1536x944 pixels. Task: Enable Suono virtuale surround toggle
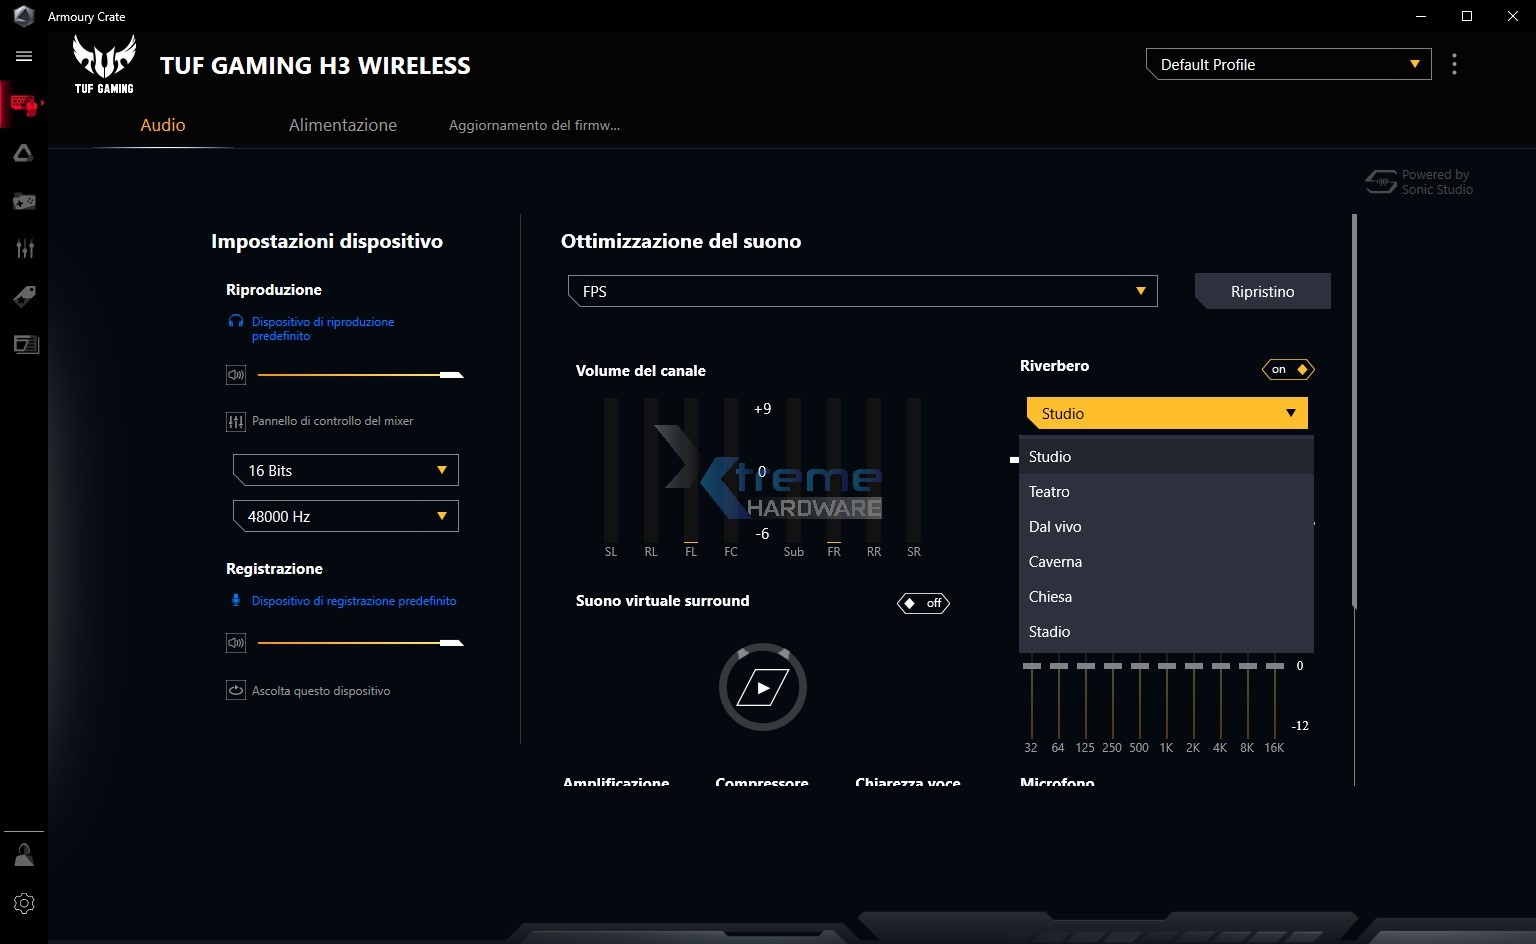coord(923,603)
